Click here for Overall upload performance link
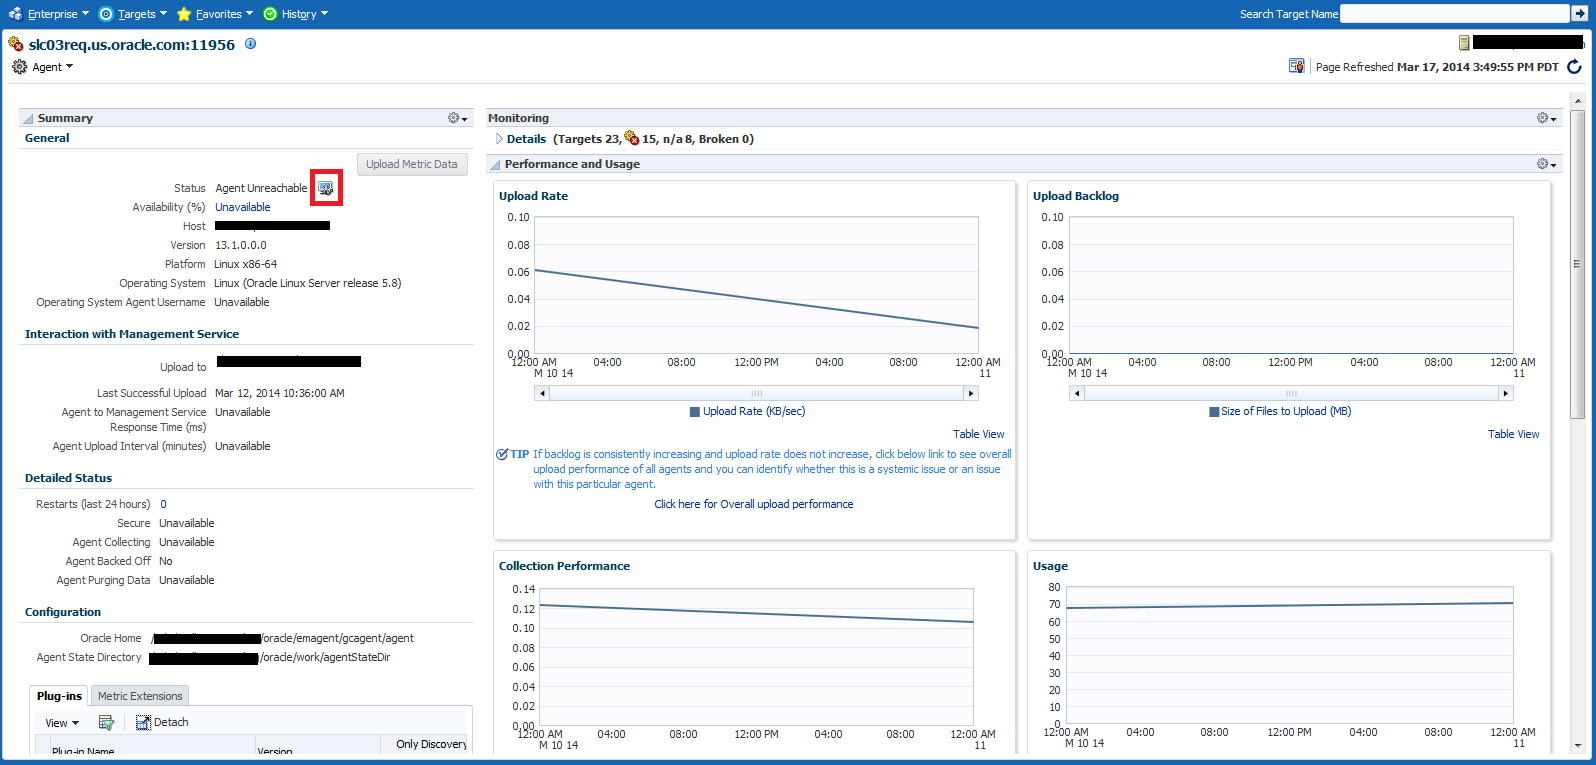This screenshot has width=1596, height=765. (754, 504)
